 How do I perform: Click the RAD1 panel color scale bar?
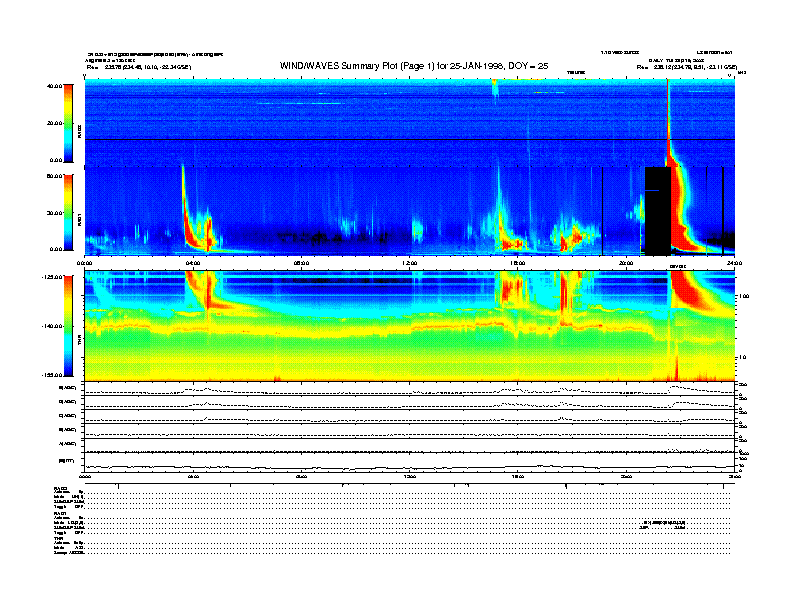tap(68, 213)
